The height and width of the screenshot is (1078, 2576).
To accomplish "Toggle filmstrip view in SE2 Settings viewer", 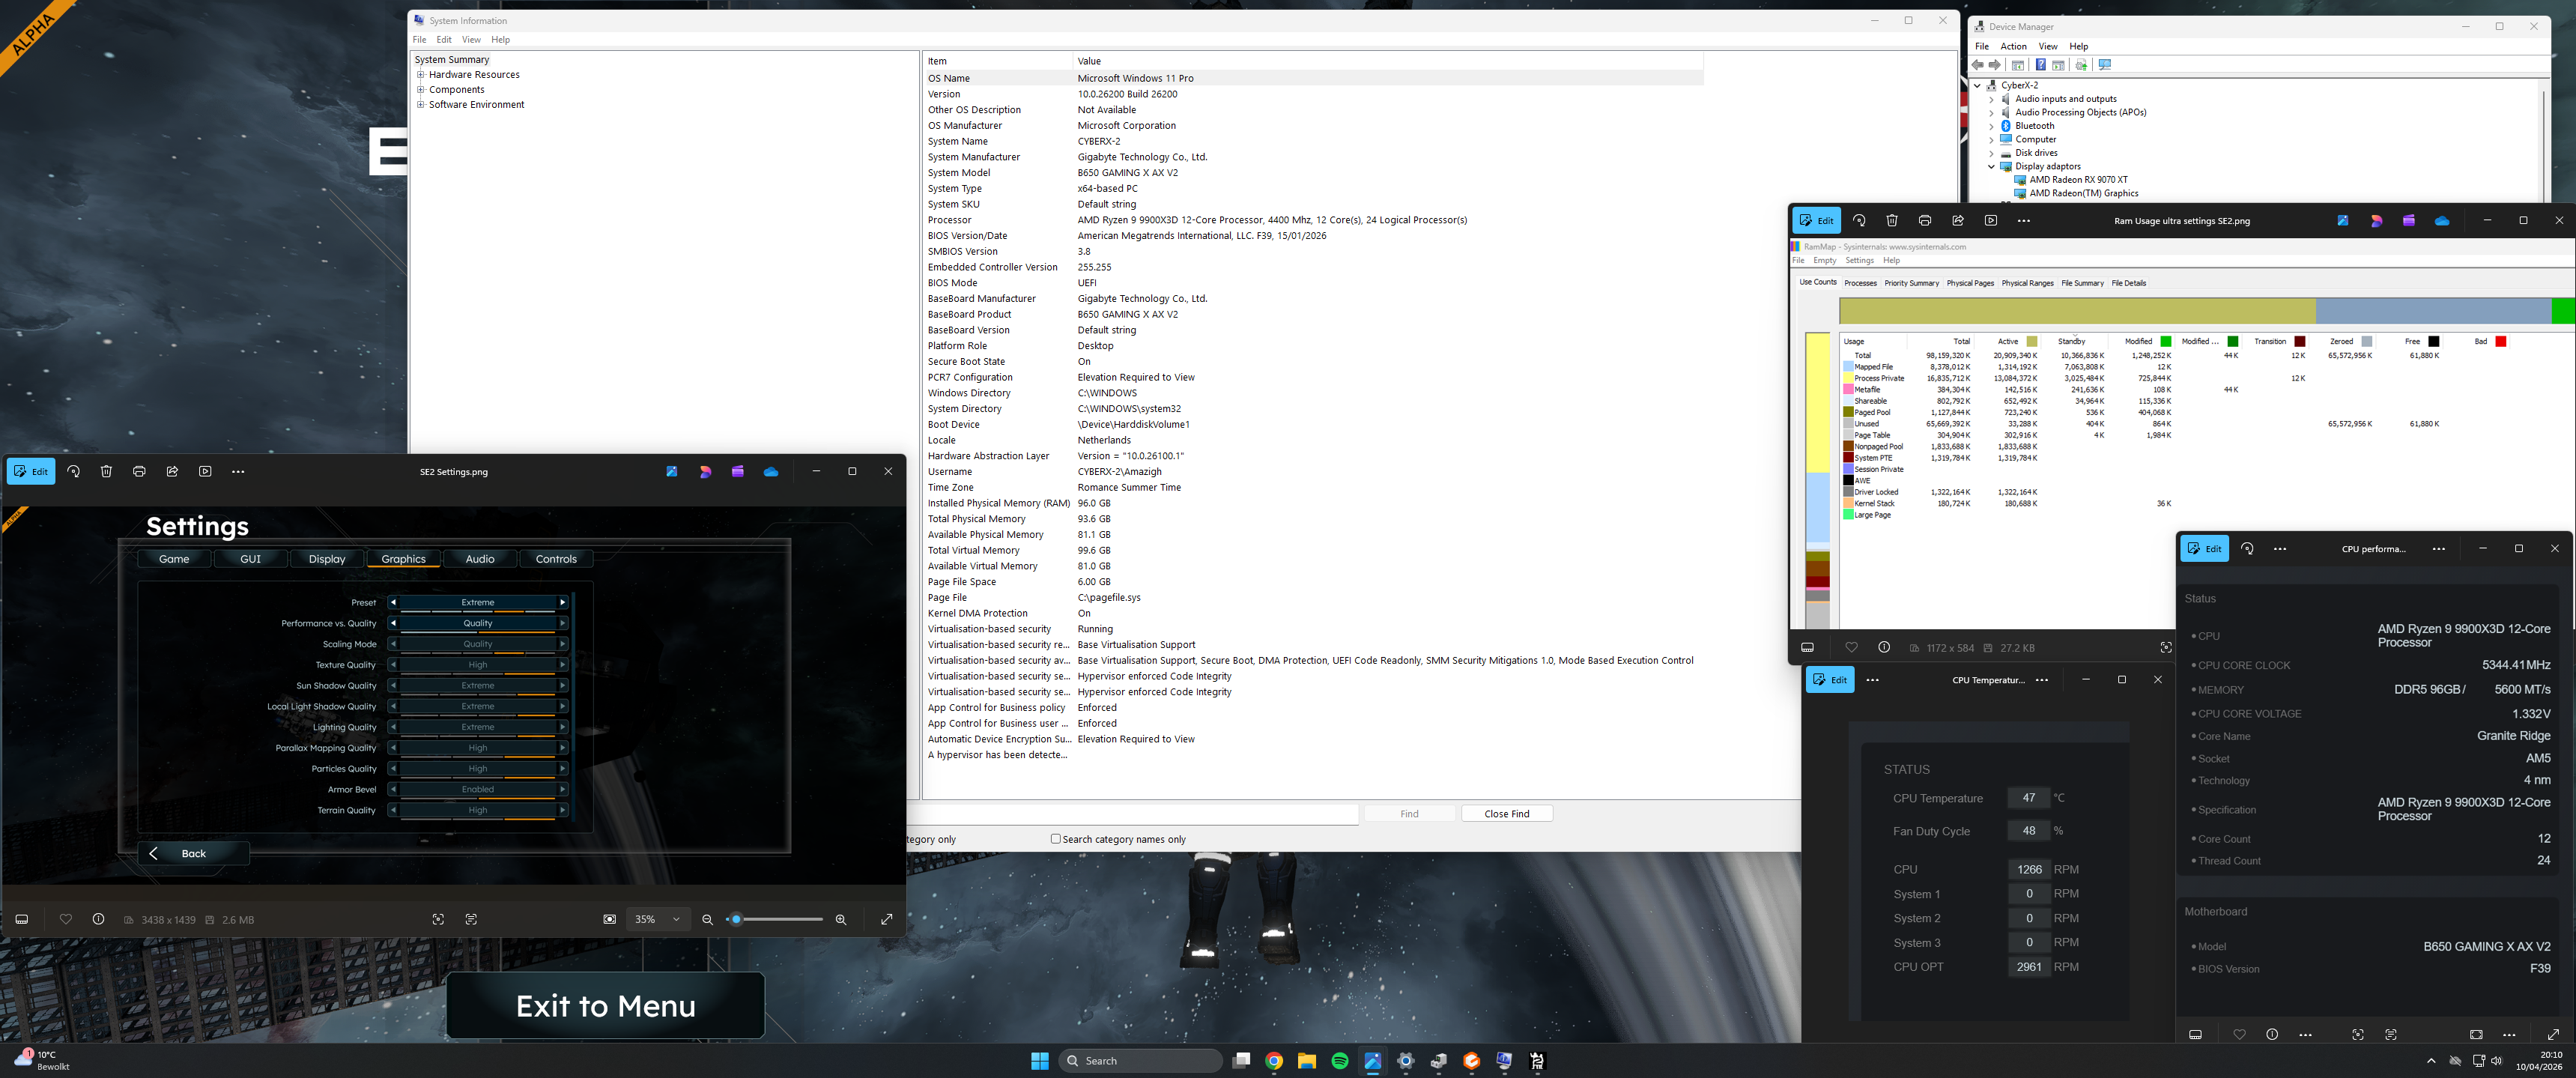I will tap(22, 919).
